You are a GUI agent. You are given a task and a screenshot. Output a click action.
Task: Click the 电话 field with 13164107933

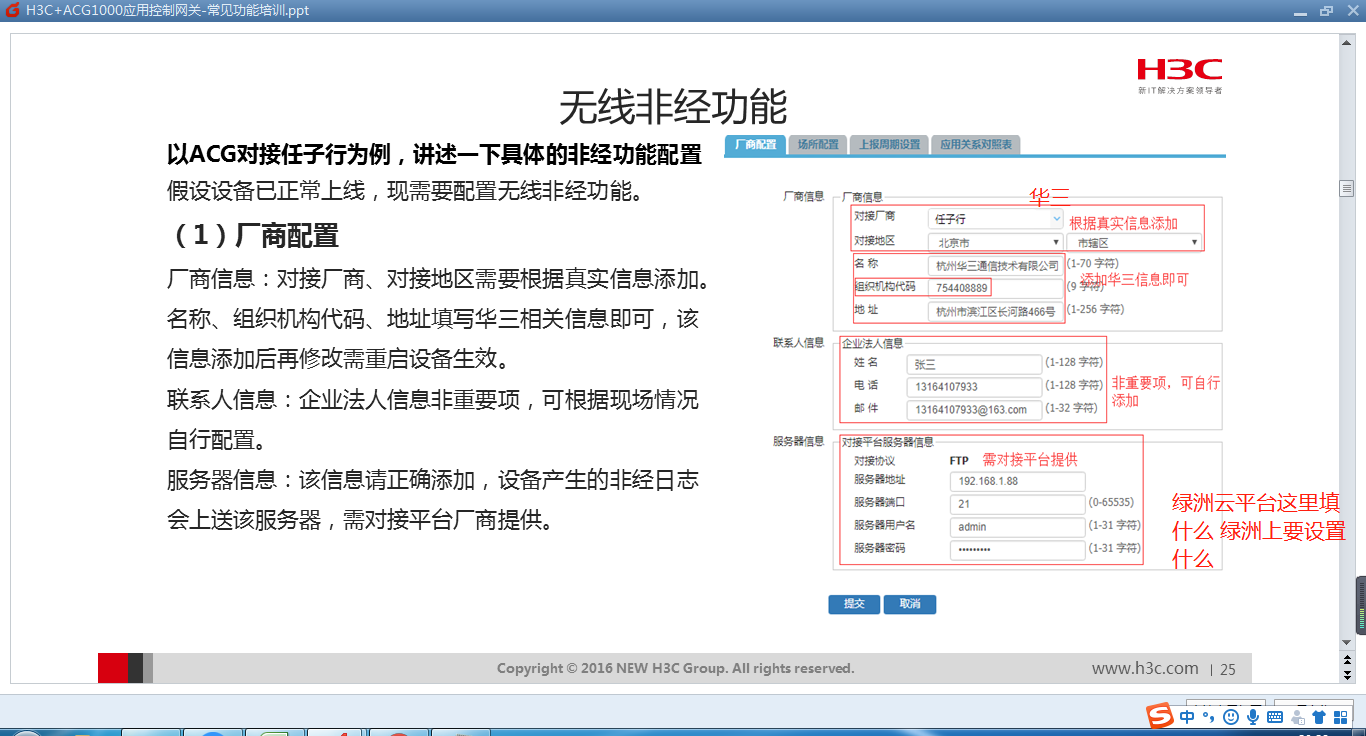[974, 386]
